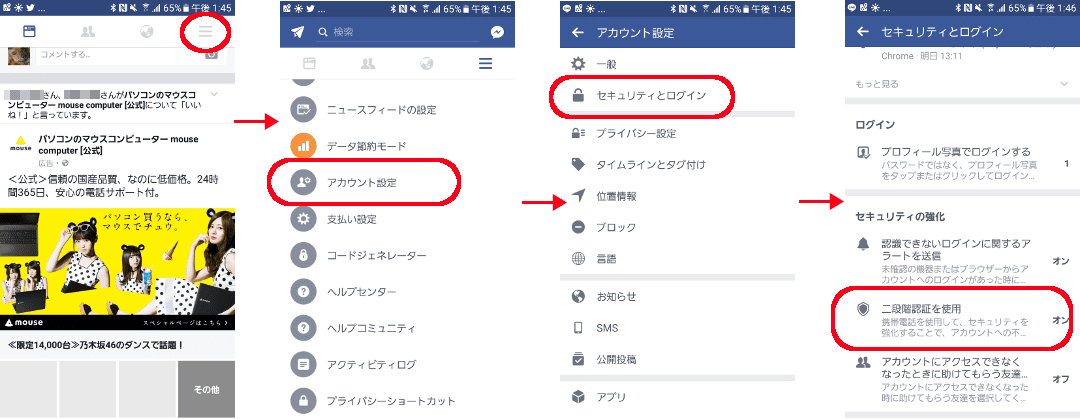The height and width of the screenshot is (419, 1080).
Task: Tap the back arrow beside アカウント設定
Action: pos(578,32)
